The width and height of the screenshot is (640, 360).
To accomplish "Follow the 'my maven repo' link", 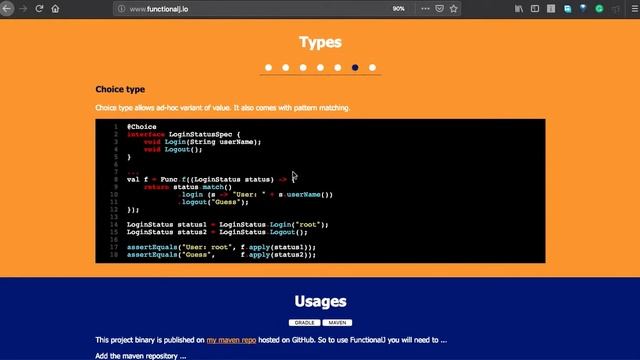I will (x=231, y=340).
